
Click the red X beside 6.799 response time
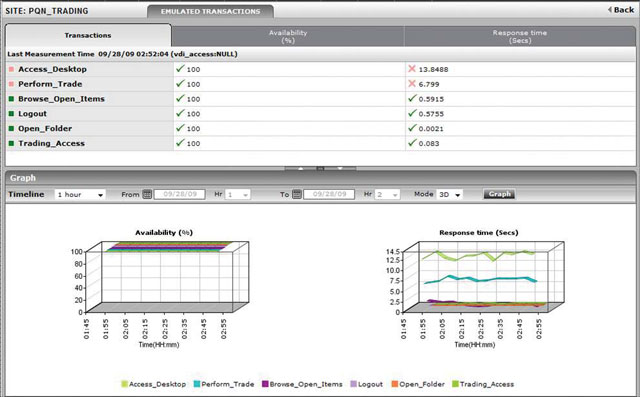(x=412, y=84)
